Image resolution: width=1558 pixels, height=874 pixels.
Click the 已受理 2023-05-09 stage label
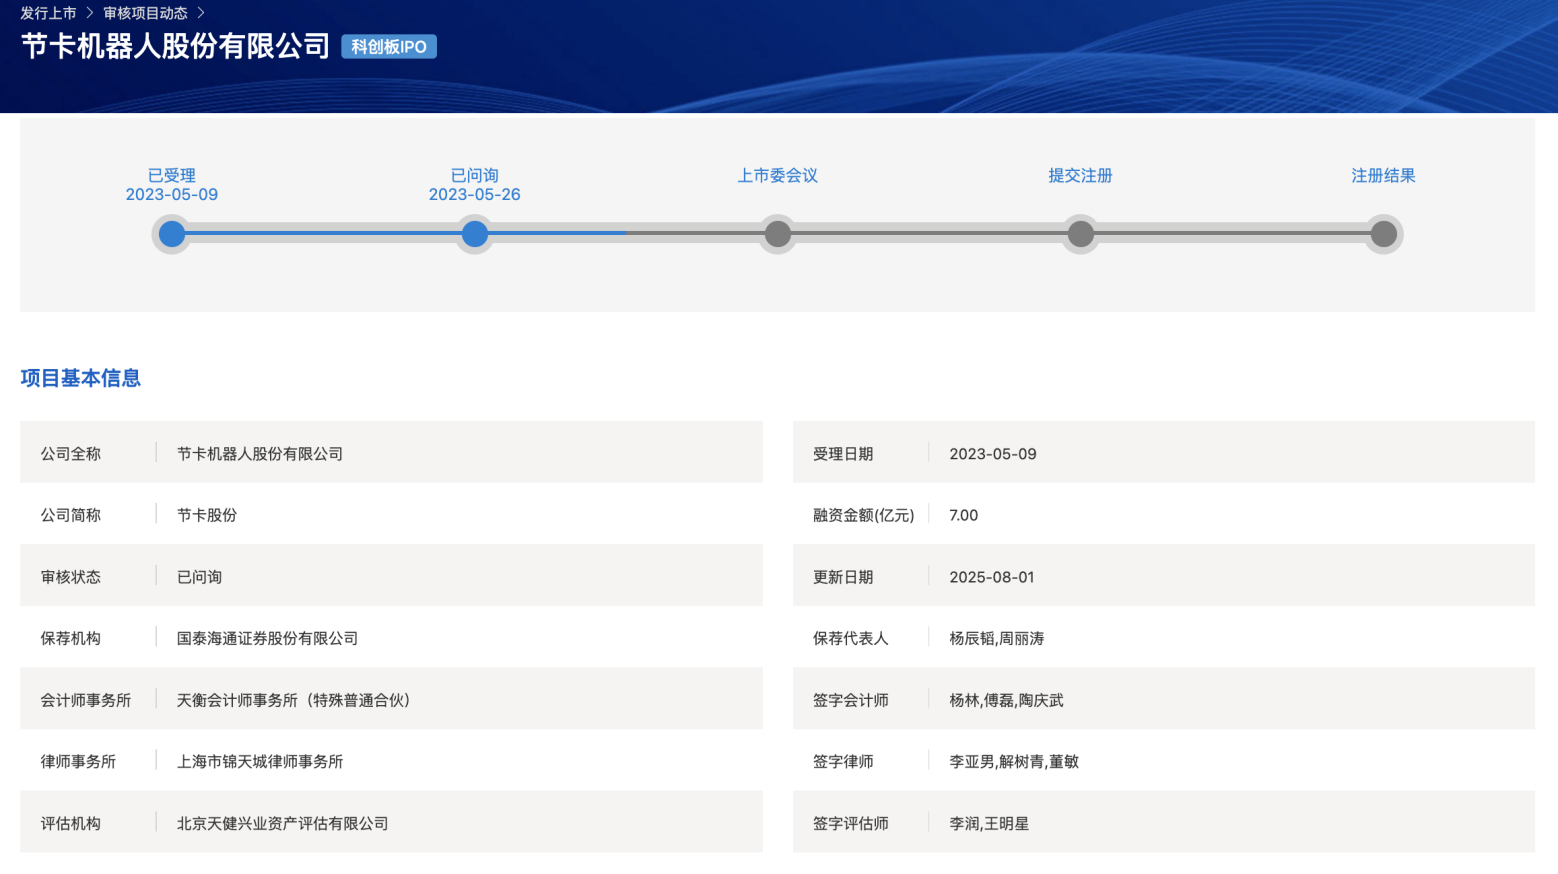click(x=172, y=185)
